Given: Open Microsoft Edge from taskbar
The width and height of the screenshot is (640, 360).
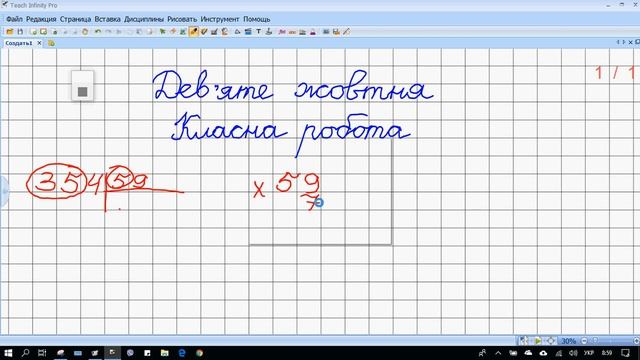Looking at the screenshot, I should click(182, 353).
